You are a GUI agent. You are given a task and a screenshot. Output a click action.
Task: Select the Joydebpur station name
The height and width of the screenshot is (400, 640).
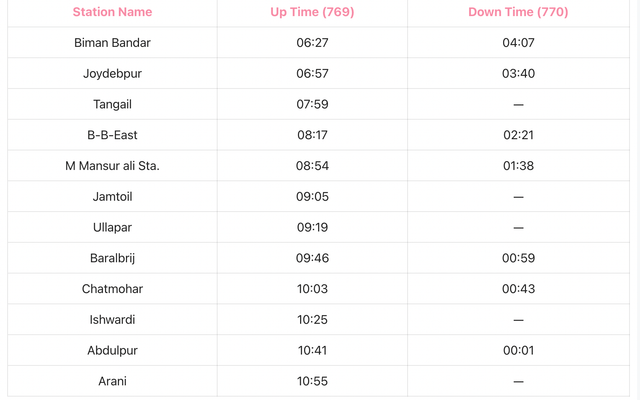tap(112, 73)
